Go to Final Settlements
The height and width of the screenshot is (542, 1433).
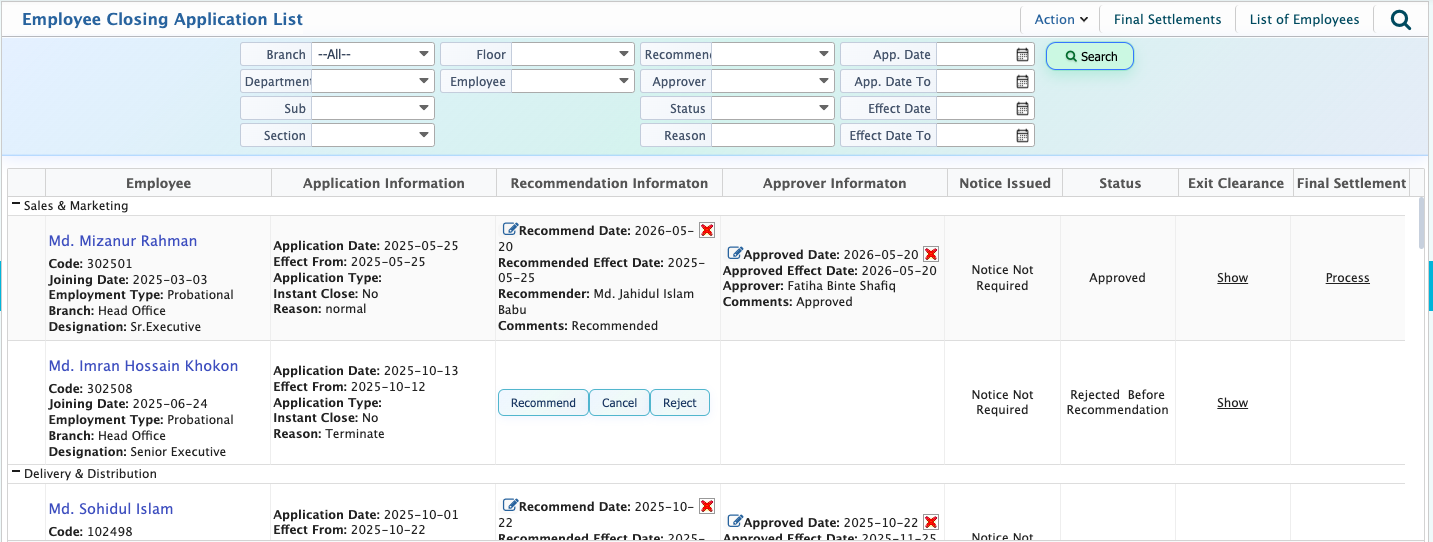coord(1167,19)
